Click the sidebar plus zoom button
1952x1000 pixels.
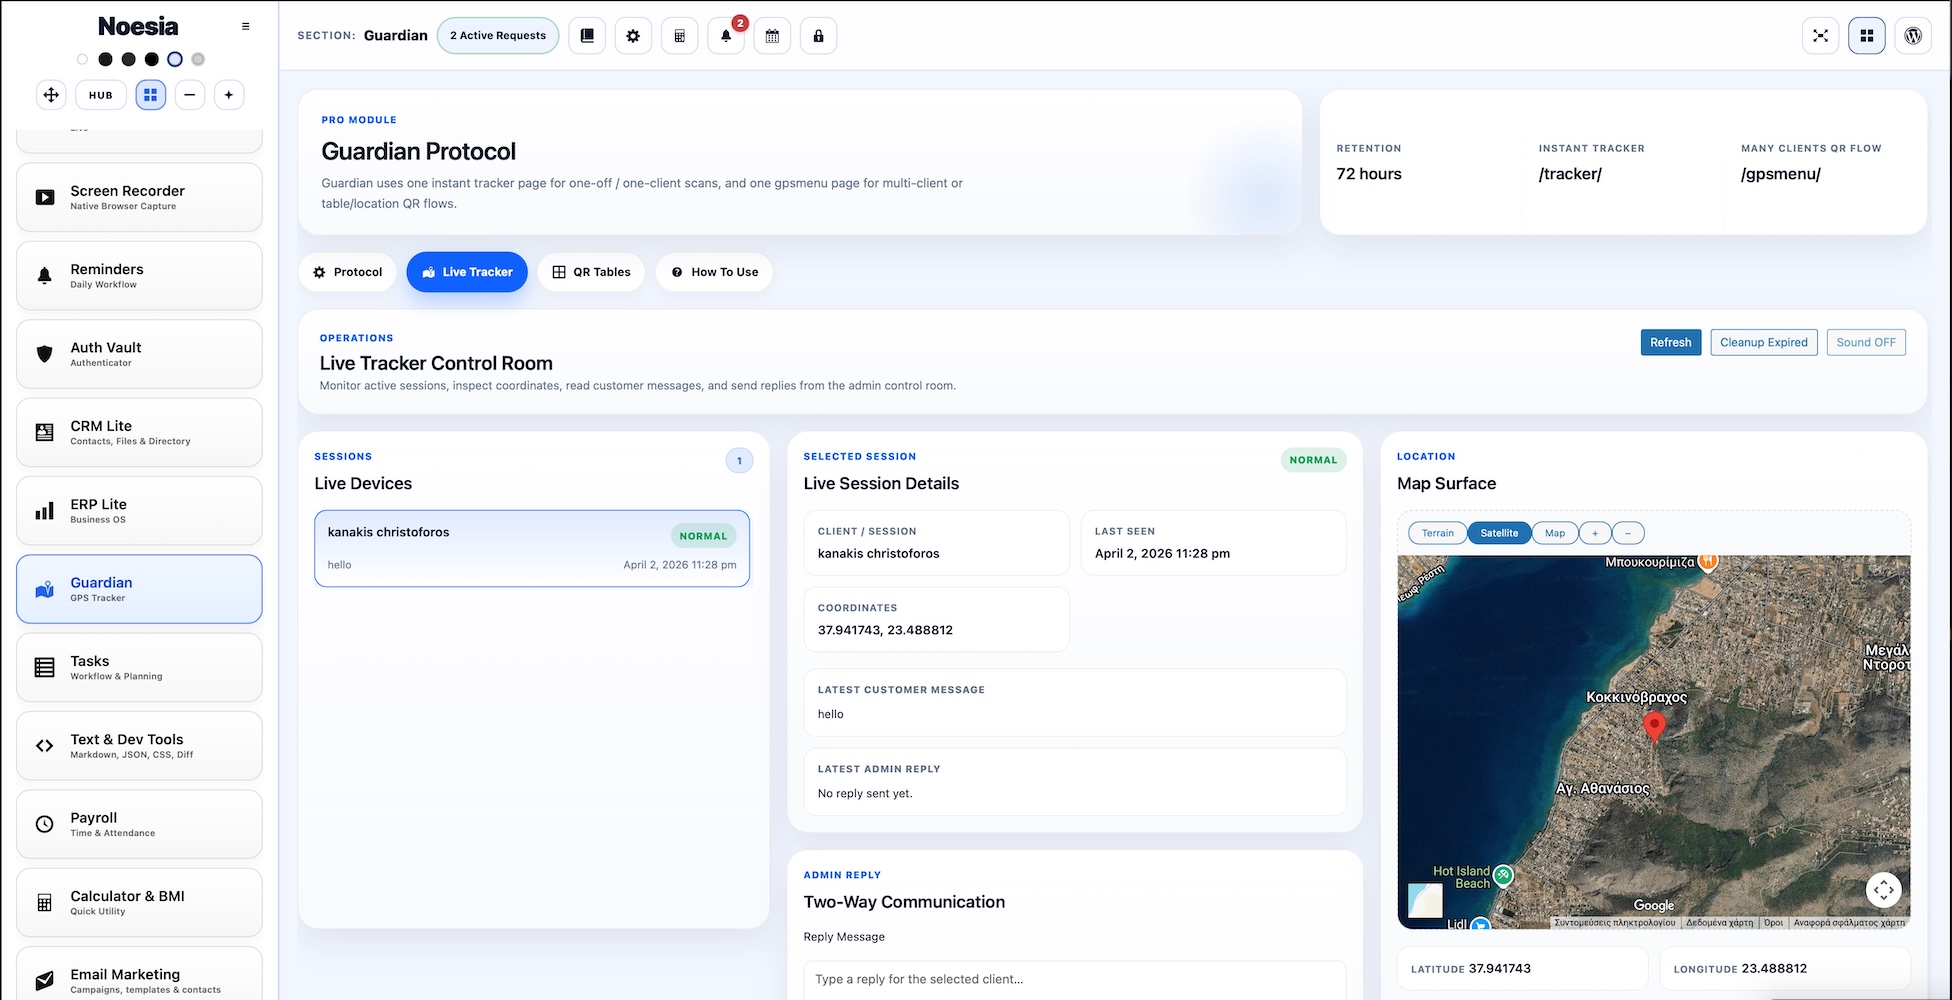229,95
